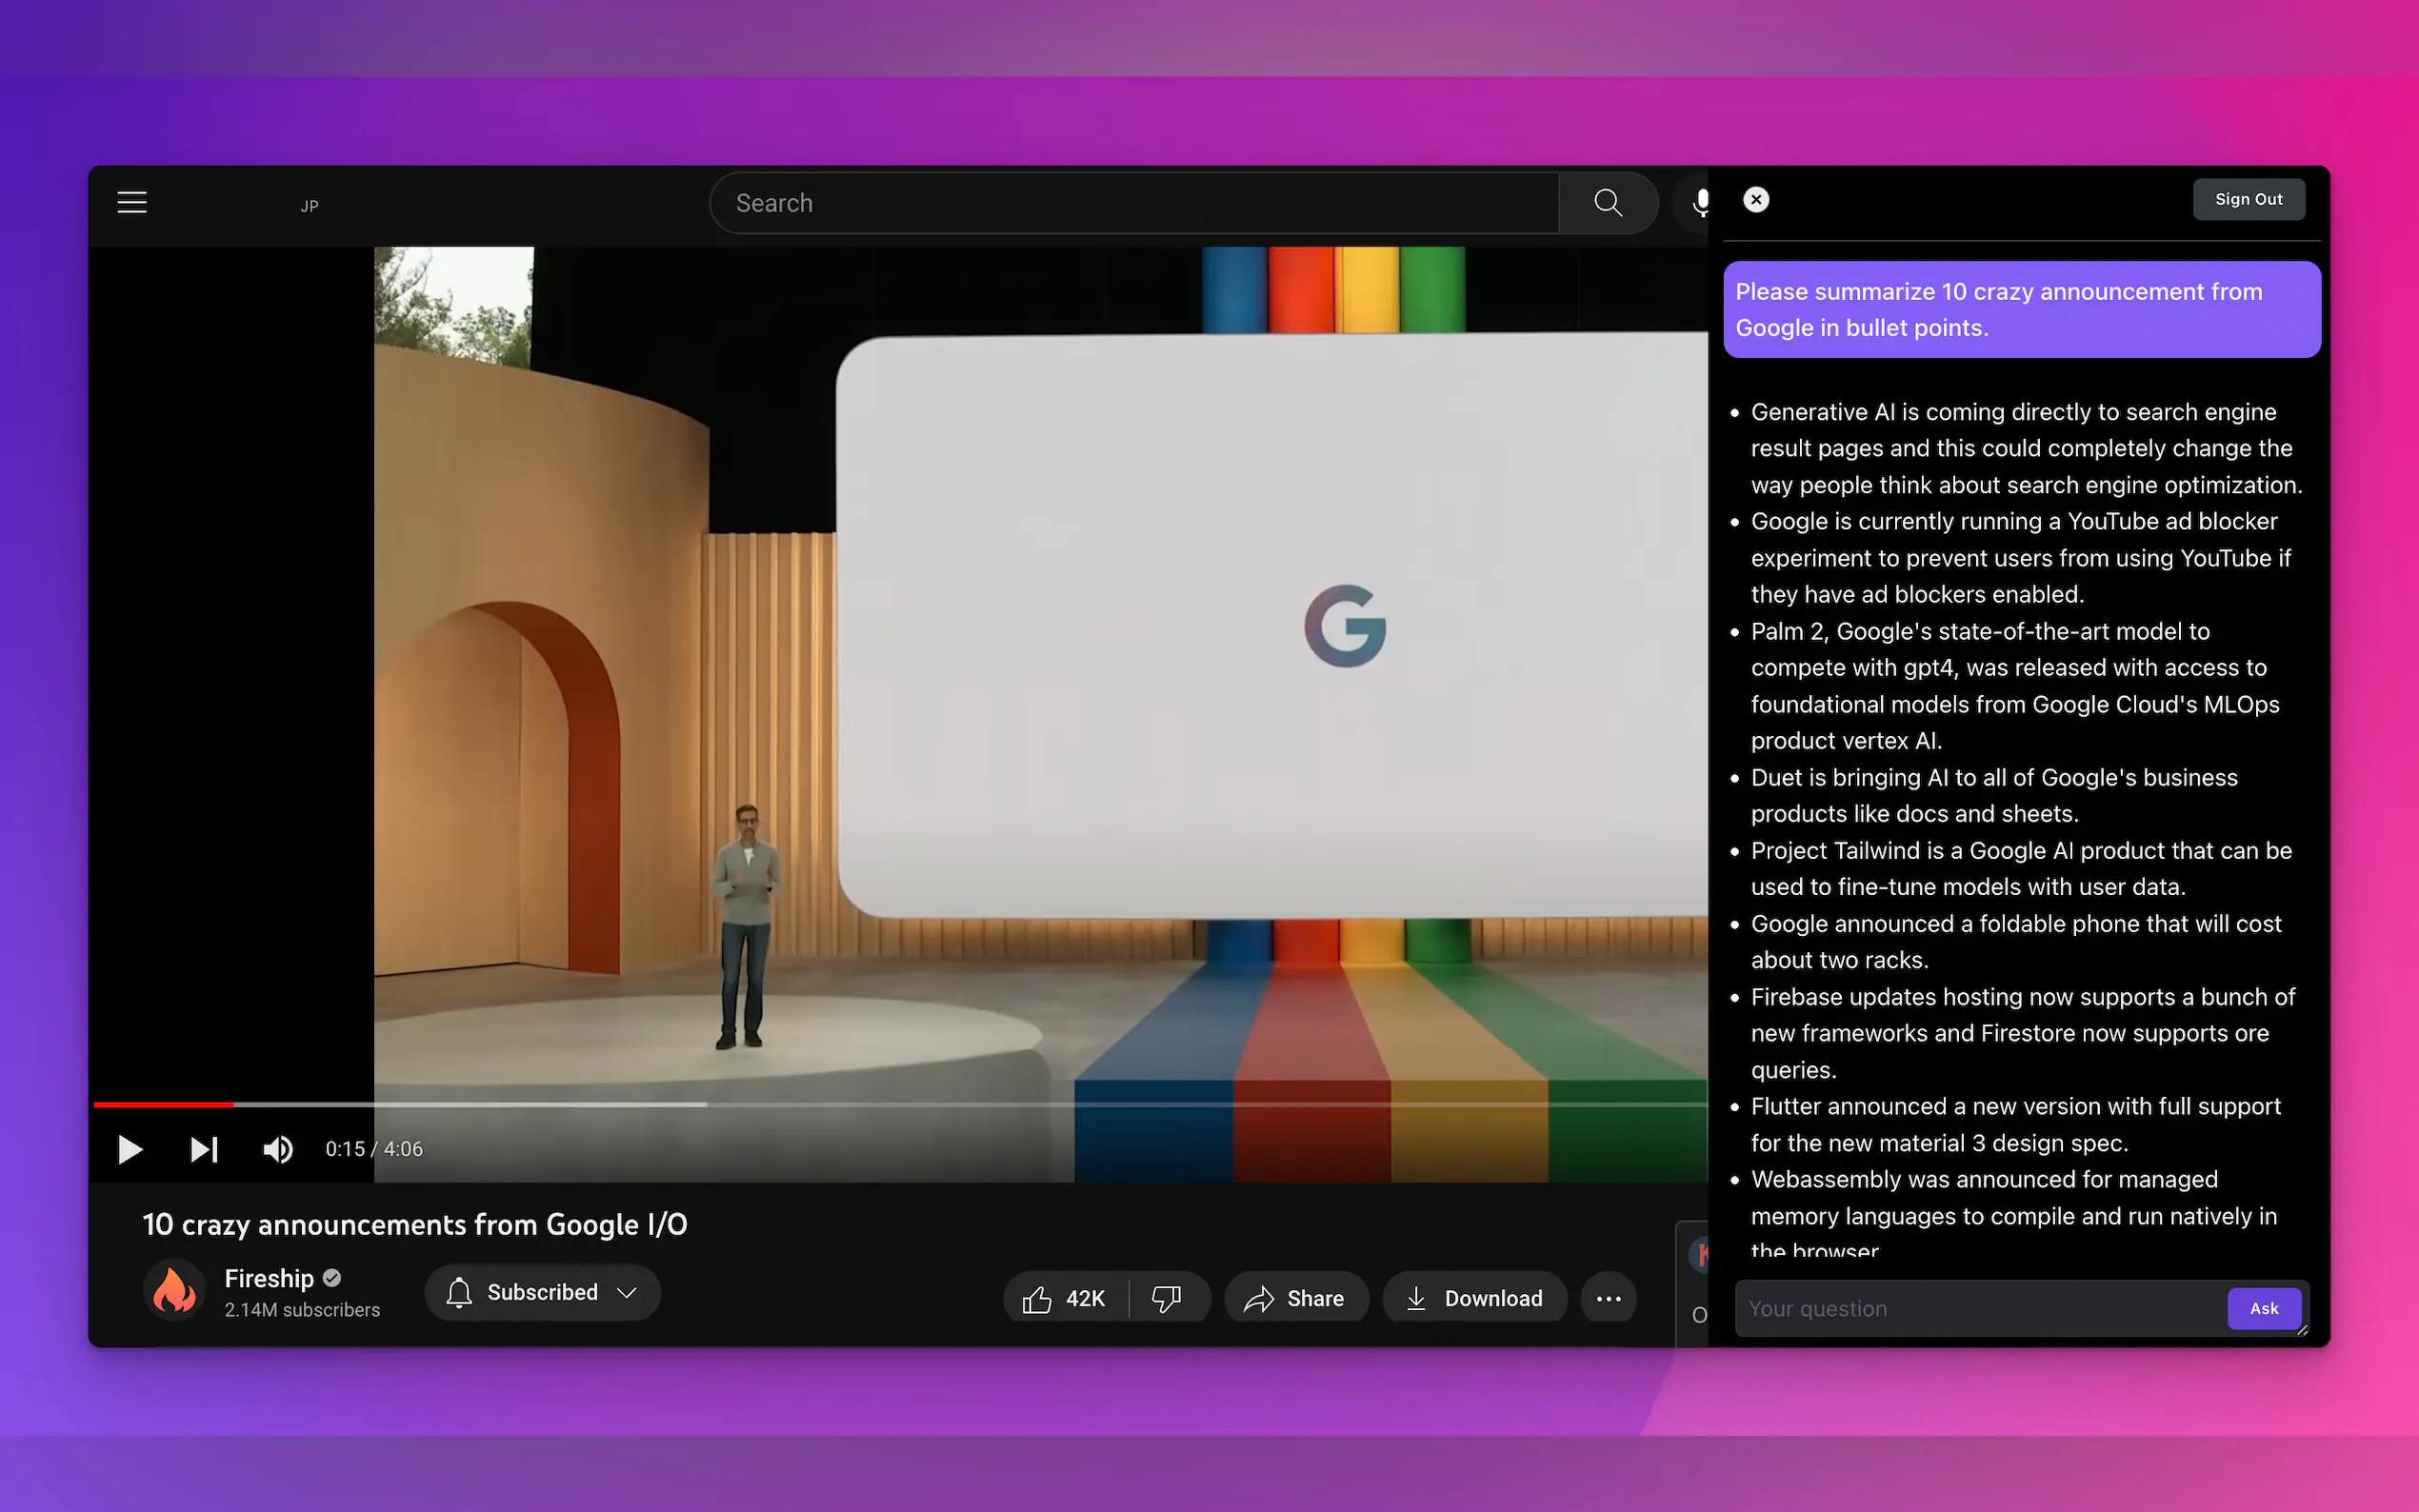Skip to the next video

pos(204,1149)
